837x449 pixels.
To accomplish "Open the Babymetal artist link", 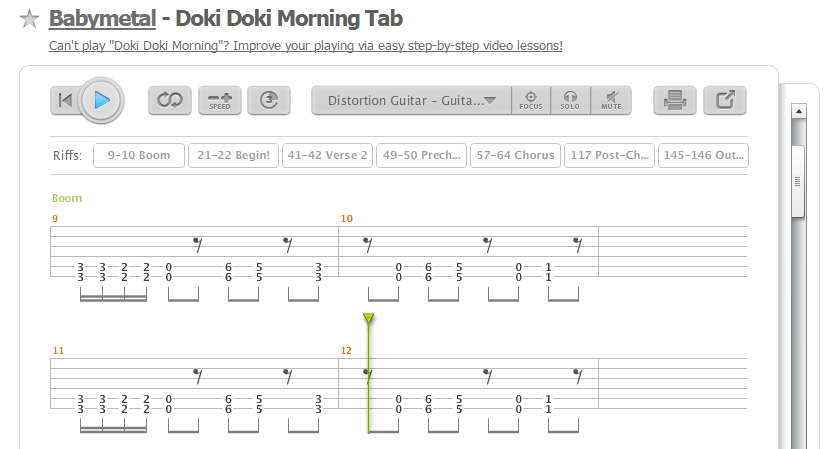I will 102,19.
